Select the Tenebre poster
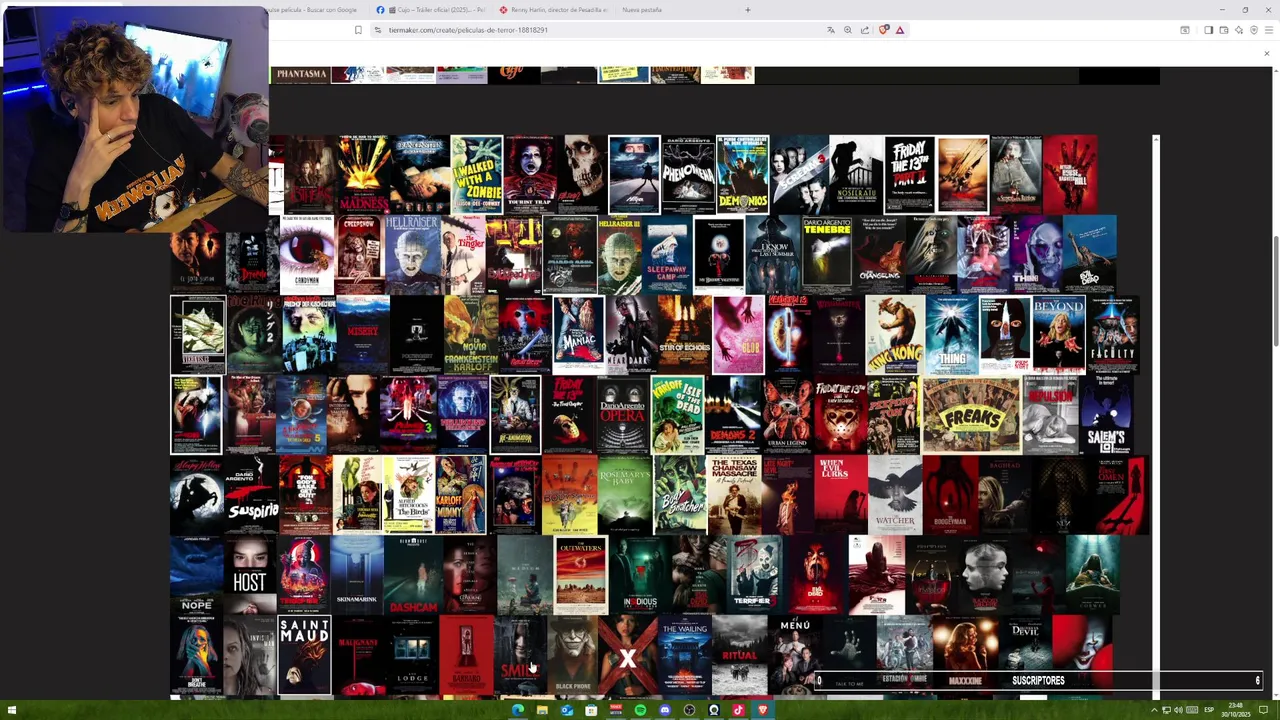The width and height of the screenshot is (1280, 720). [827, 255]
